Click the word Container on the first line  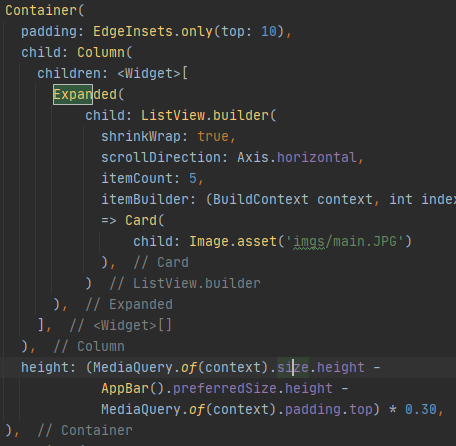coord(41,10)
